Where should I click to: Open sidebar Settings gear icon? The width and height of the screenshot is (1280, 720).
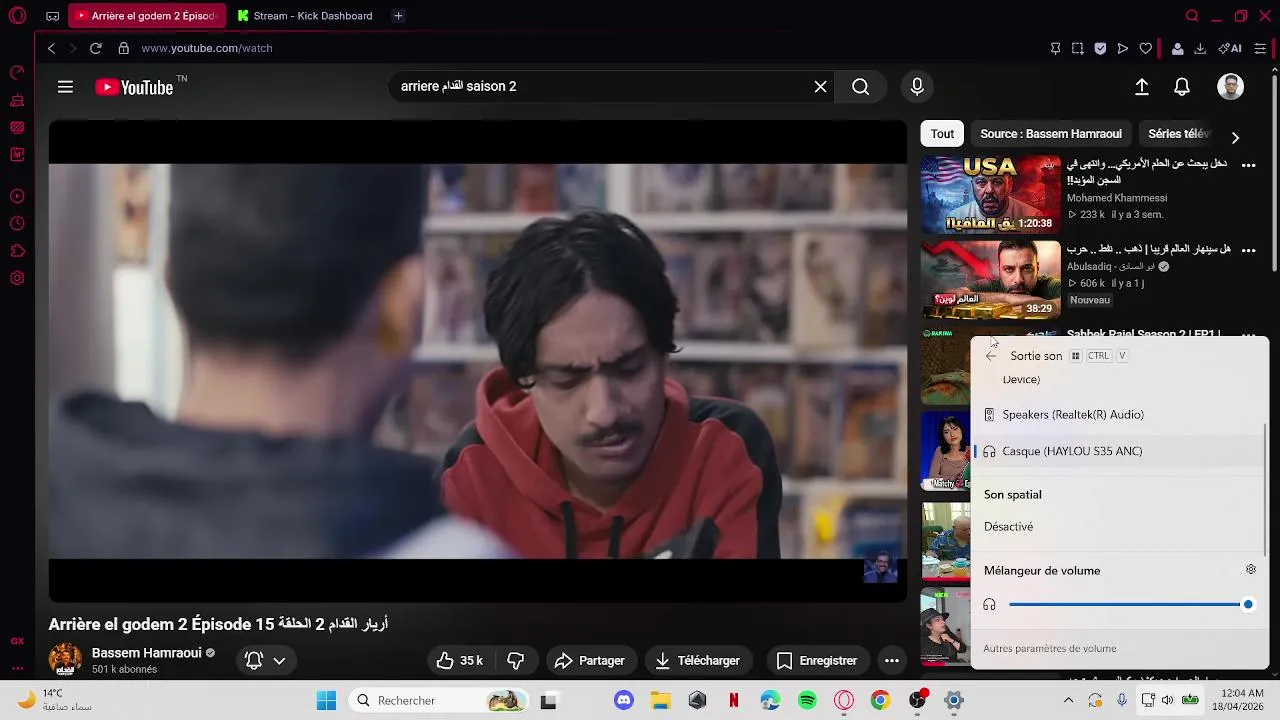click(x=17, y=278)
